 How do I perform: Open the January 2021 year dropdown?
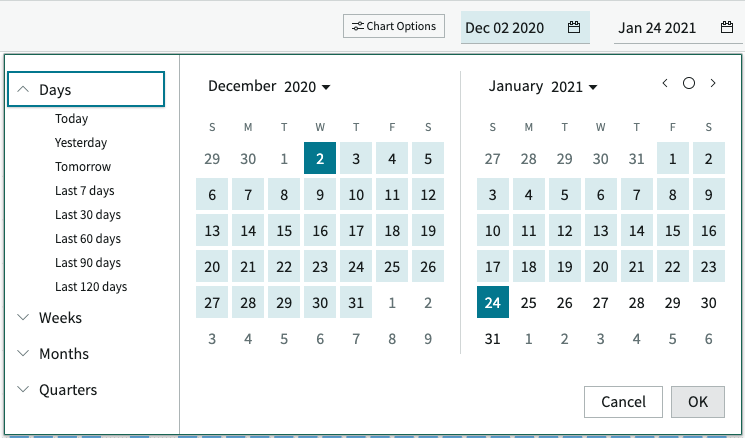[574, 87]
